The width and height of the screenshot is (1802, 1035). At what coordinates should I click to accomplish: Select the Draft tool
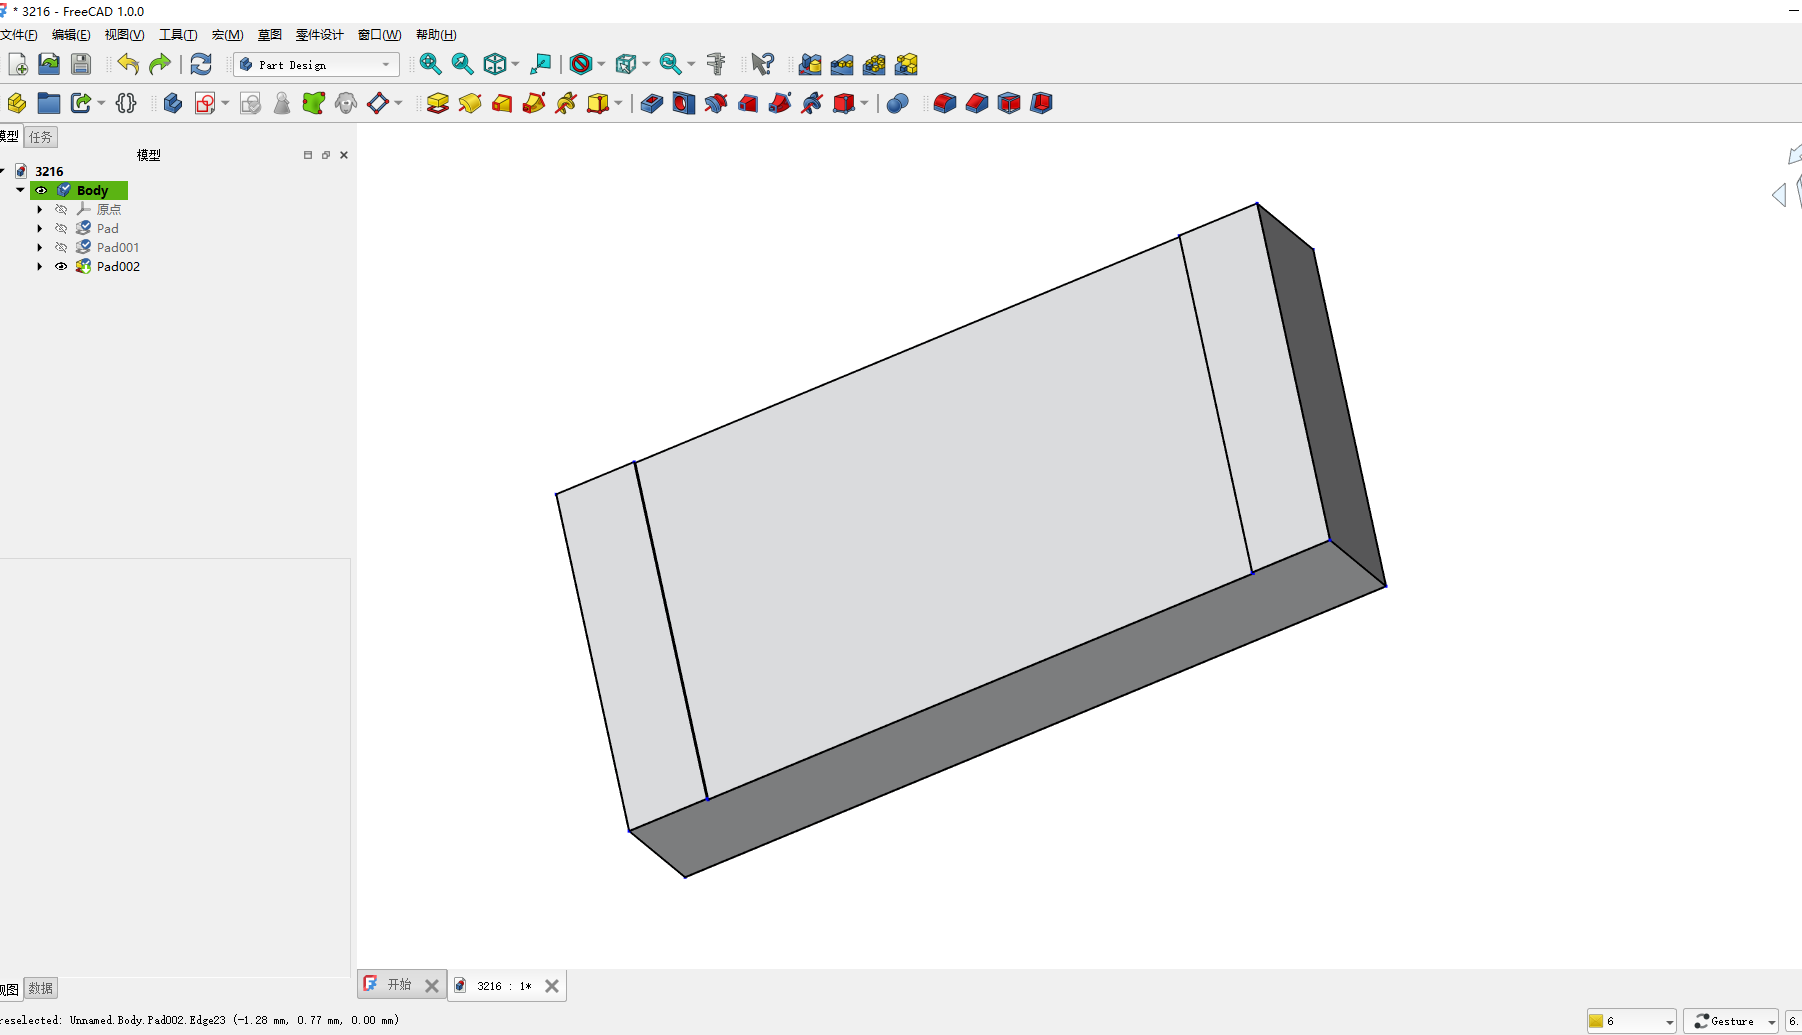point(1009,103)
